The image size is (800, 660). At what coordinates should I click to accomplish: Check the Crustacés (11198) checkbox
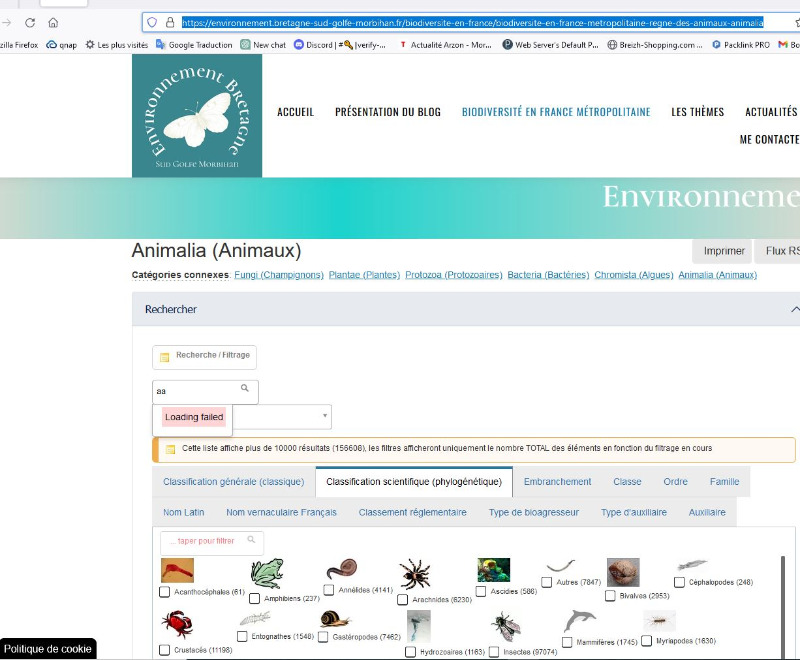tap(164, 650)
